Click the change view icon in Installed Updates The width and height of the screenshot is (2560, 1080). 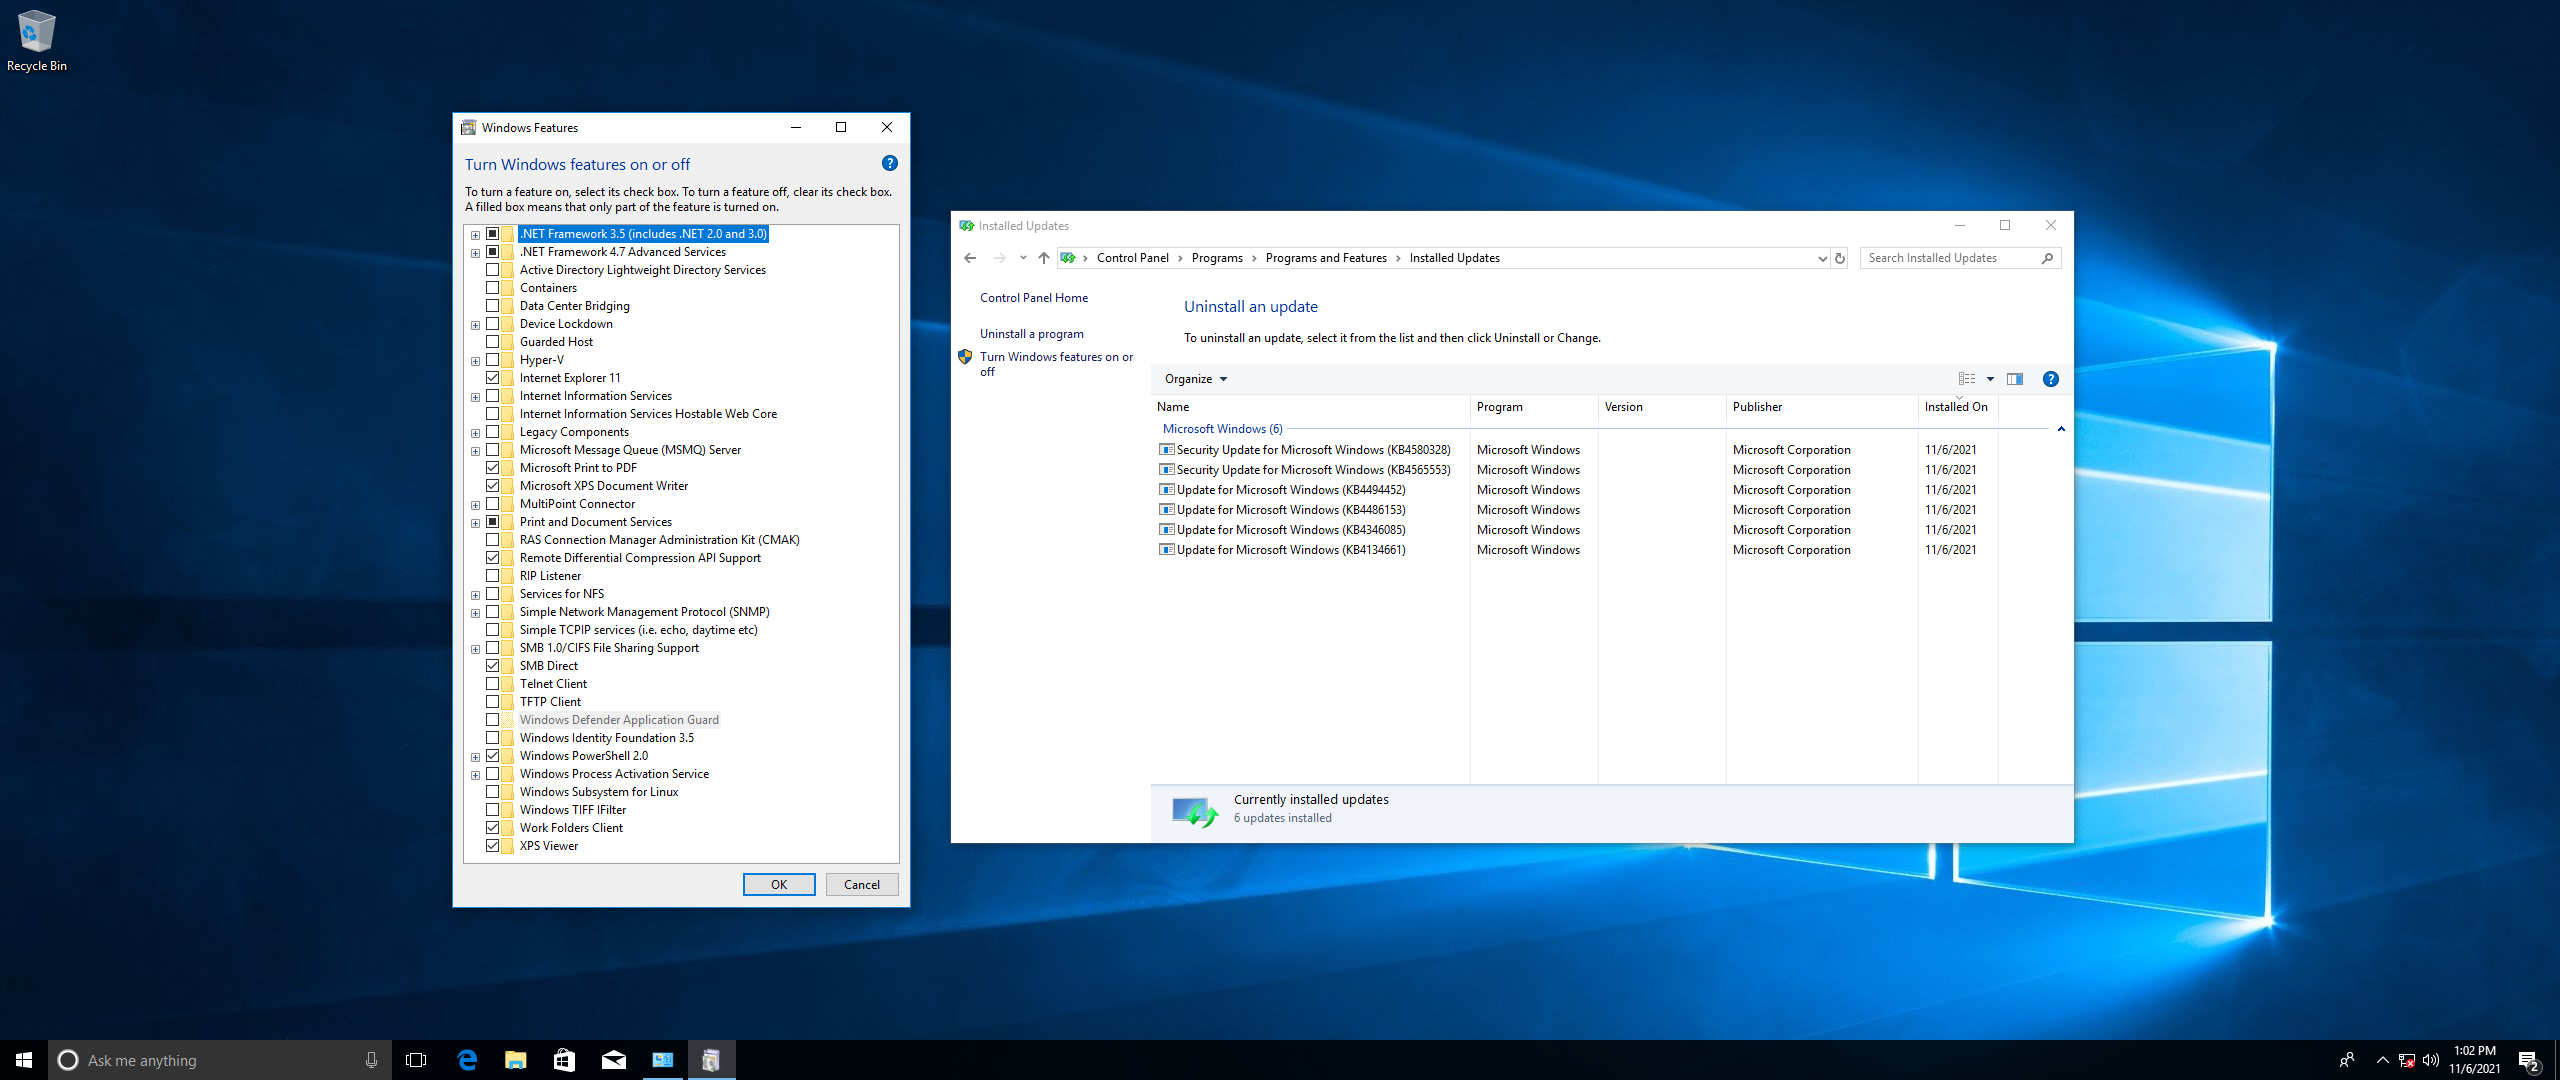click(x=1966, y=379)
